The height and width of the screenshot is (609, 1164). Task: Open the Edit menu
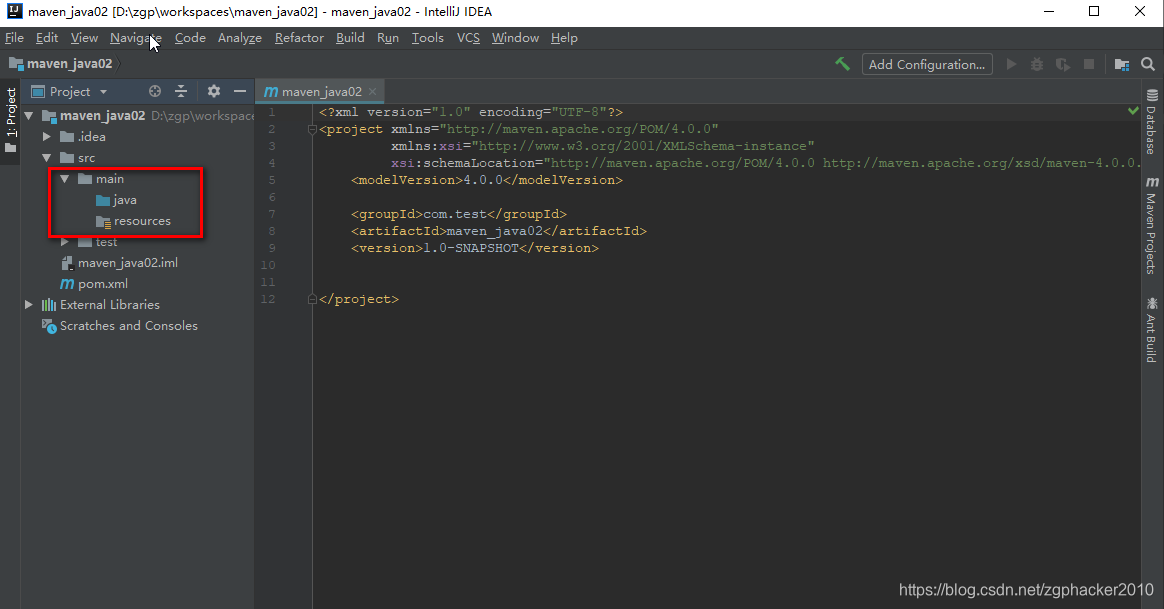[x=47, y=38]
